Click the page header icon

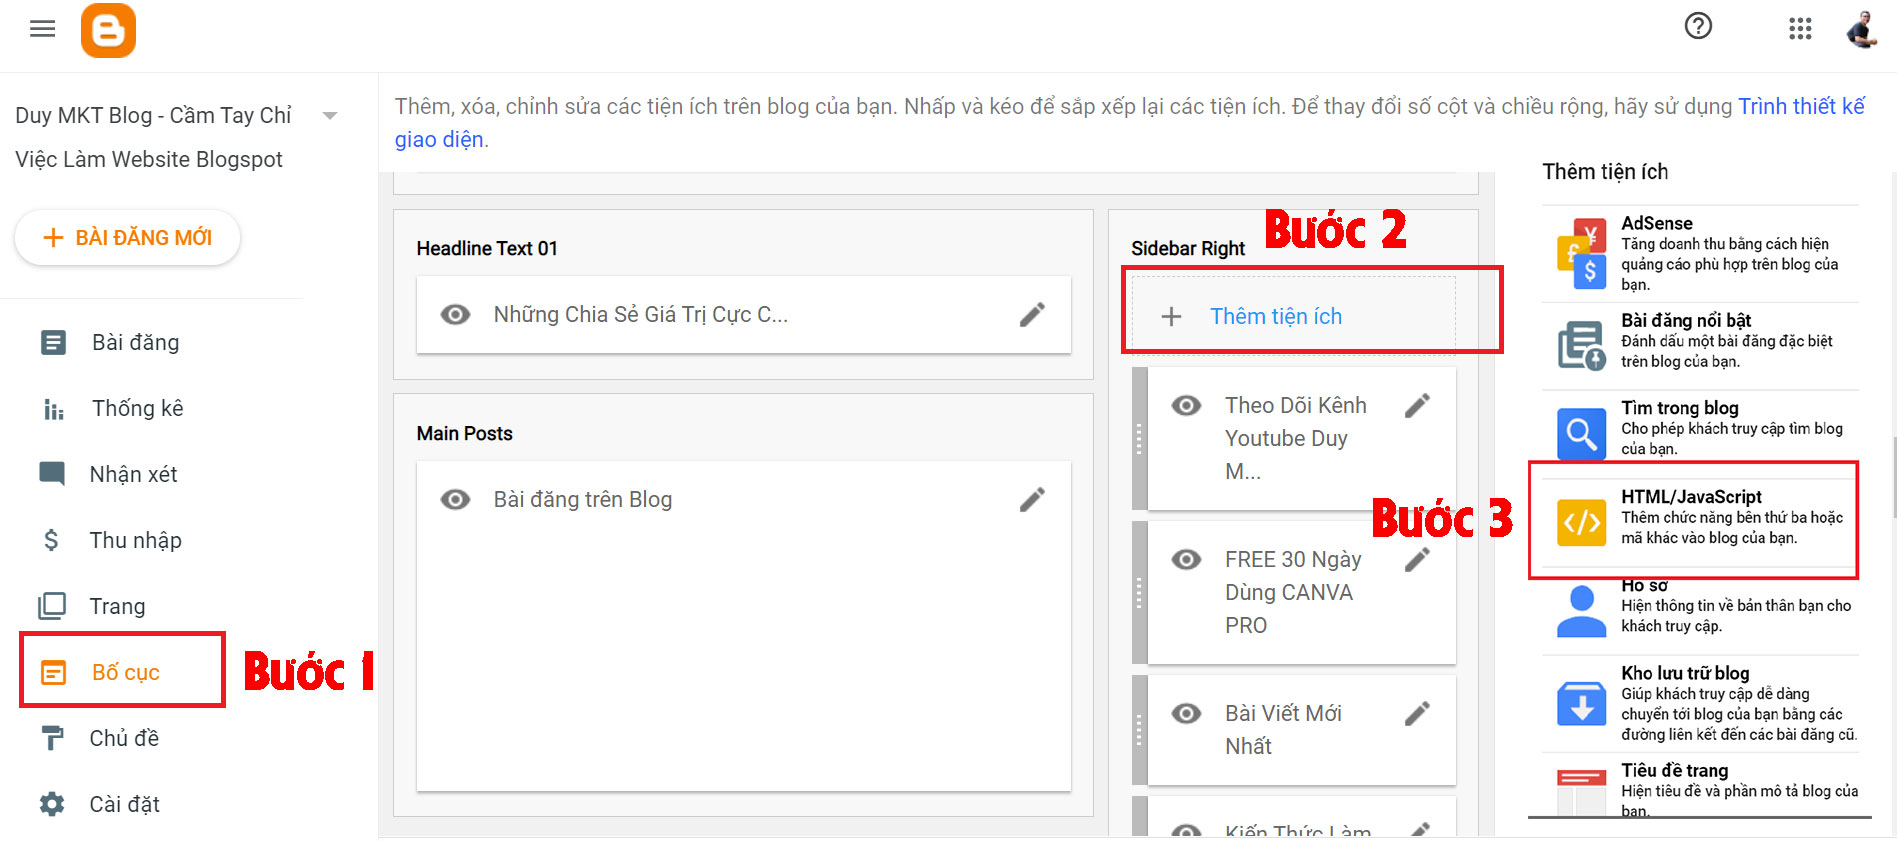pos(1582,793)
